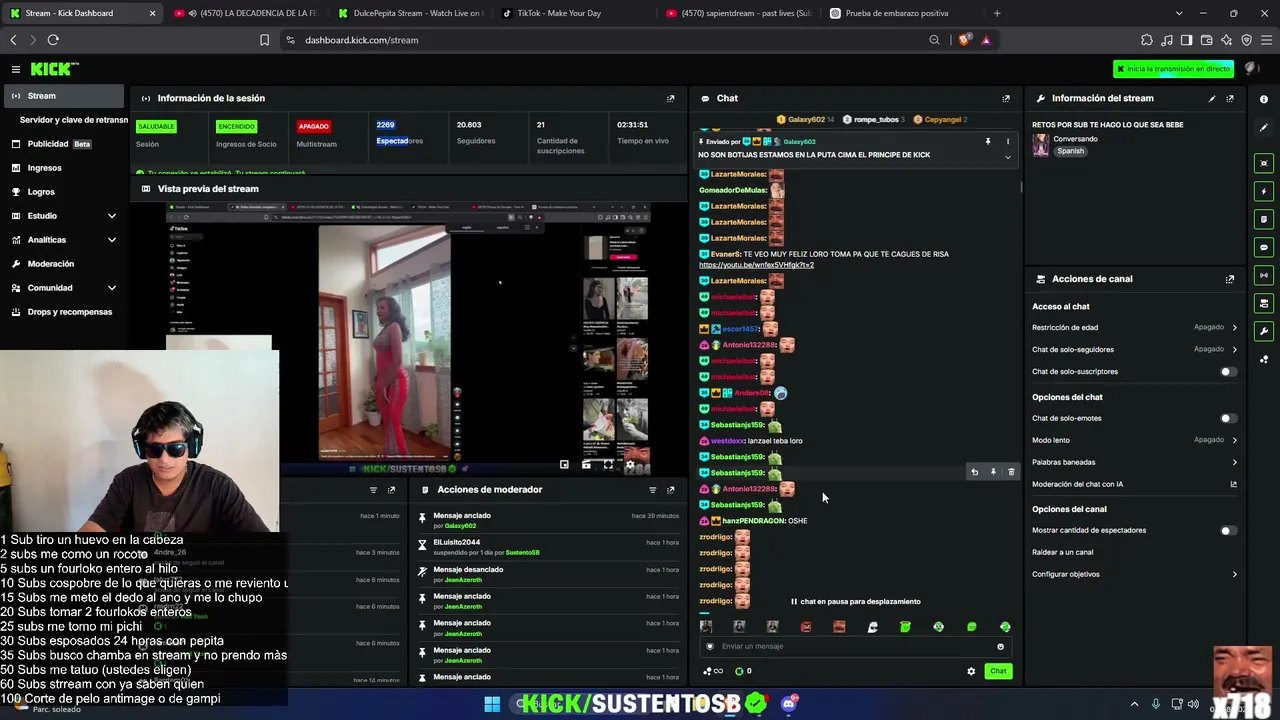Viewport: 1280px width, 720px height.
Task: Open stream preview player settings gear
Action: 630,465
